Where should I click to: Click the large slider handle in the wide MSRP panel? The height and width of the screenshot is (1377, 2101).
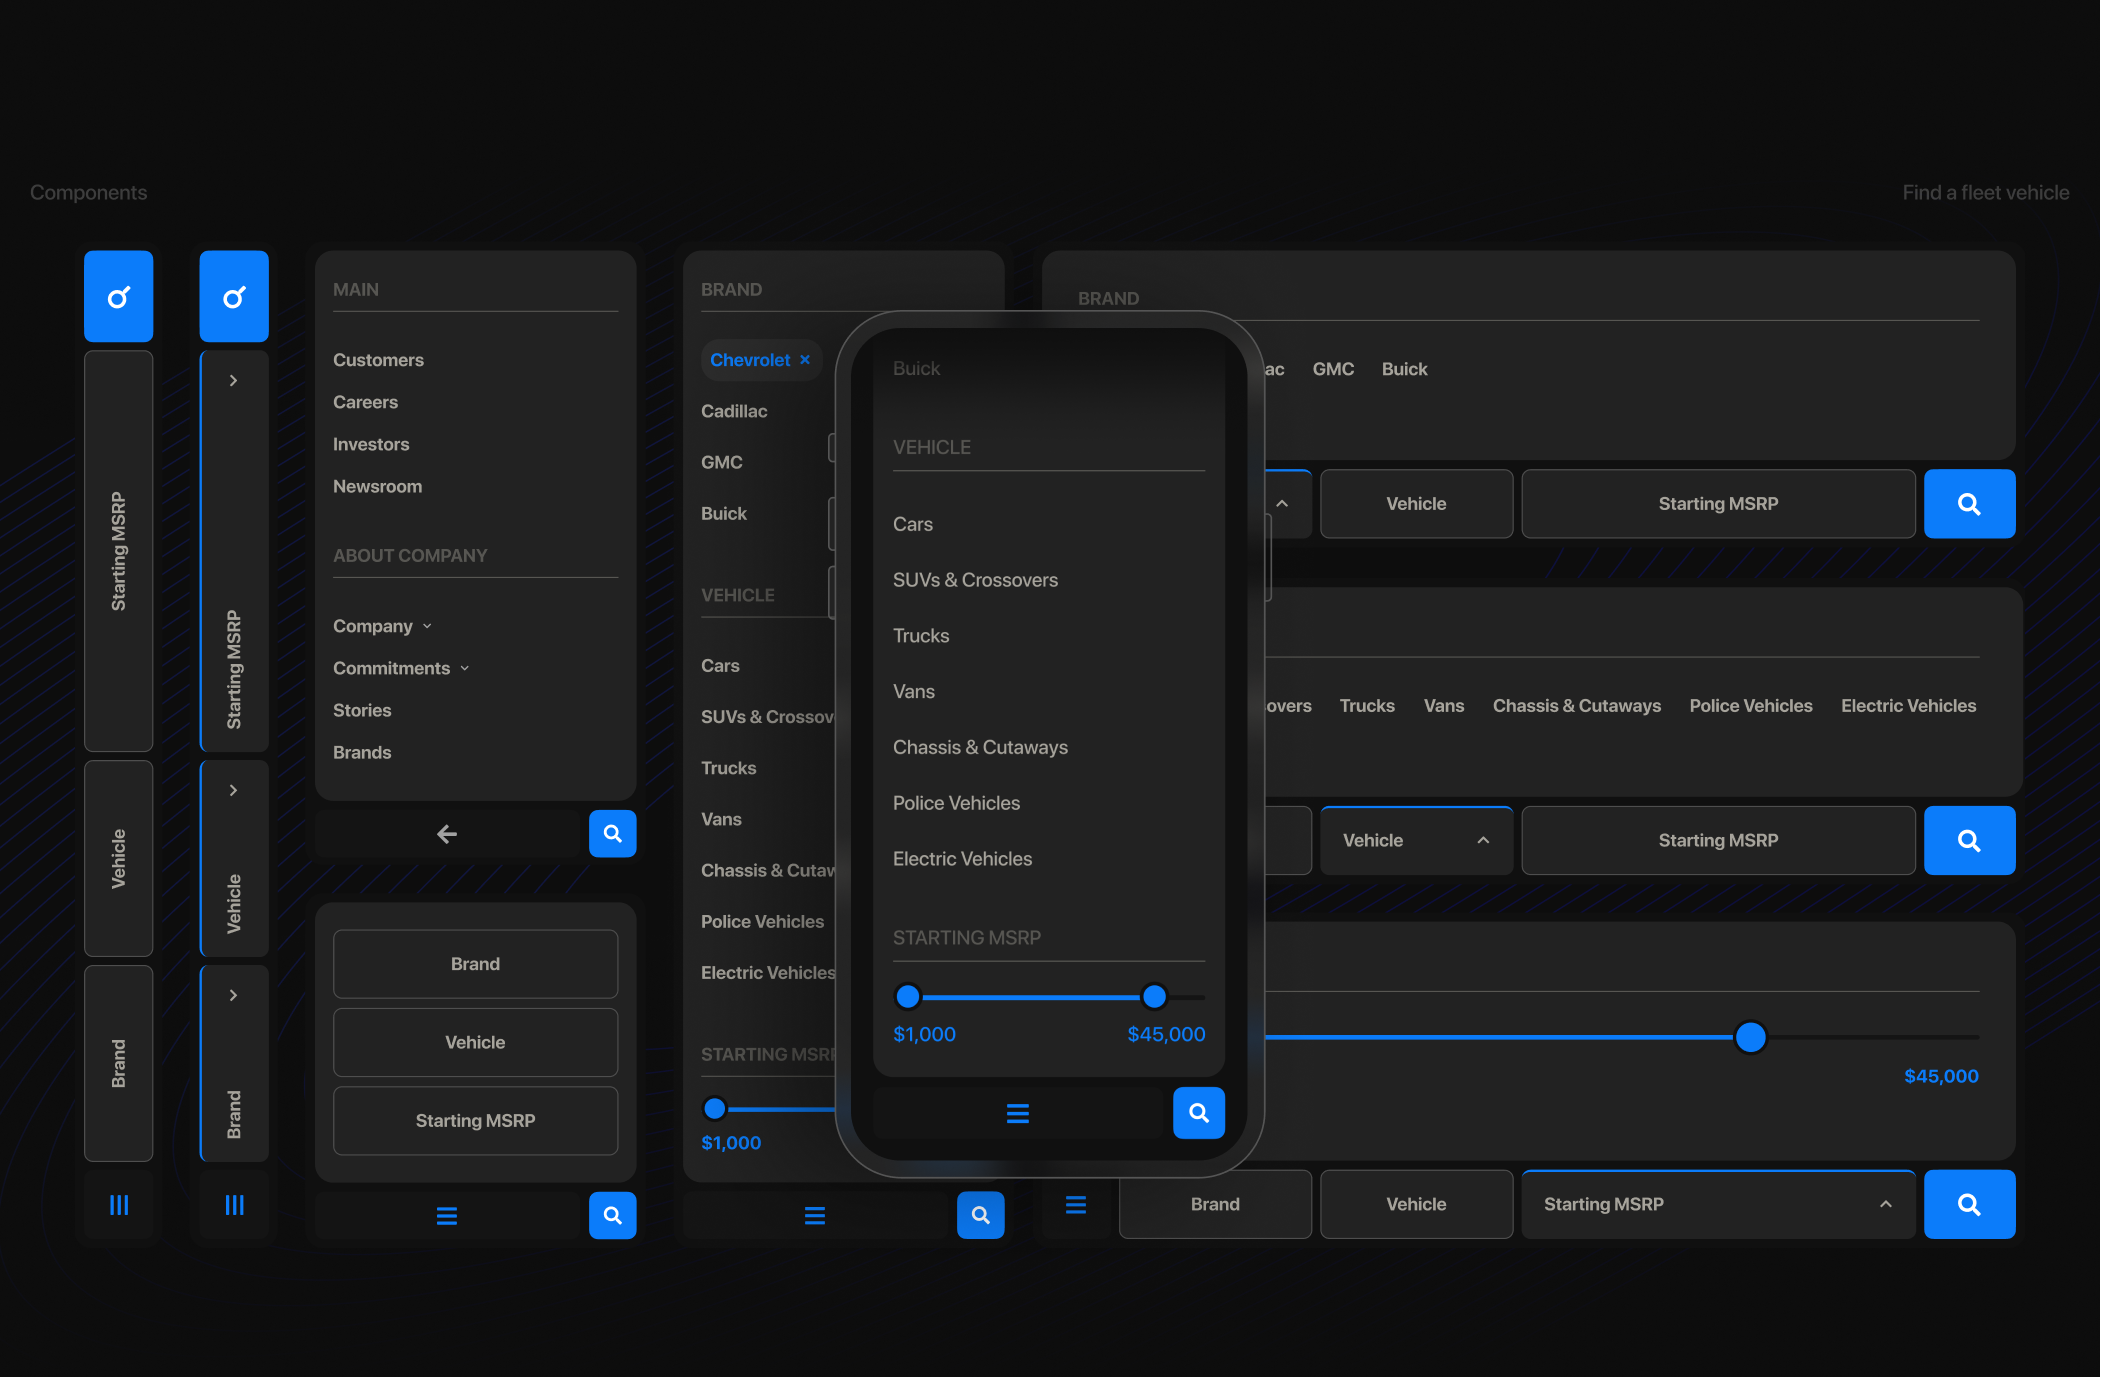point(1750,1037)
